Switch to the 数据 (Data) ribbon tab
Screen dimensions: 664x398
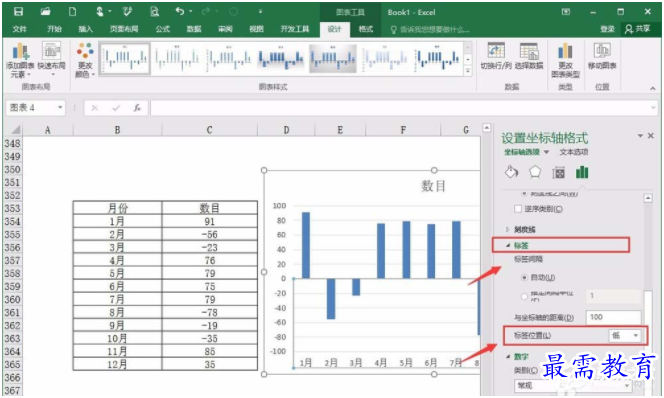tap(194, 29)
